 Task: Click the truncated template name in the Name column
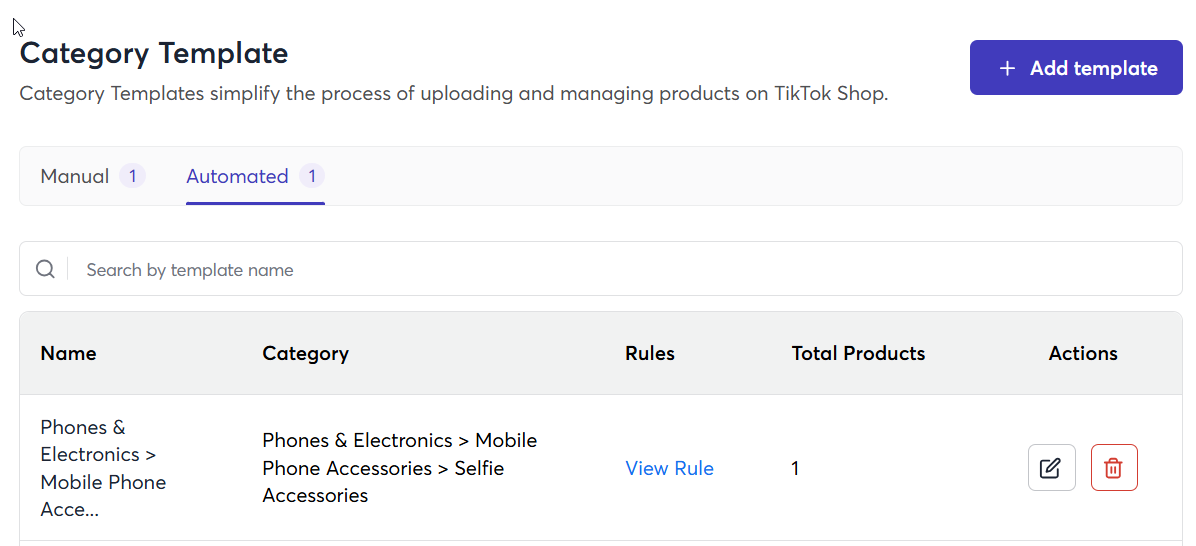tap(103, 468)
